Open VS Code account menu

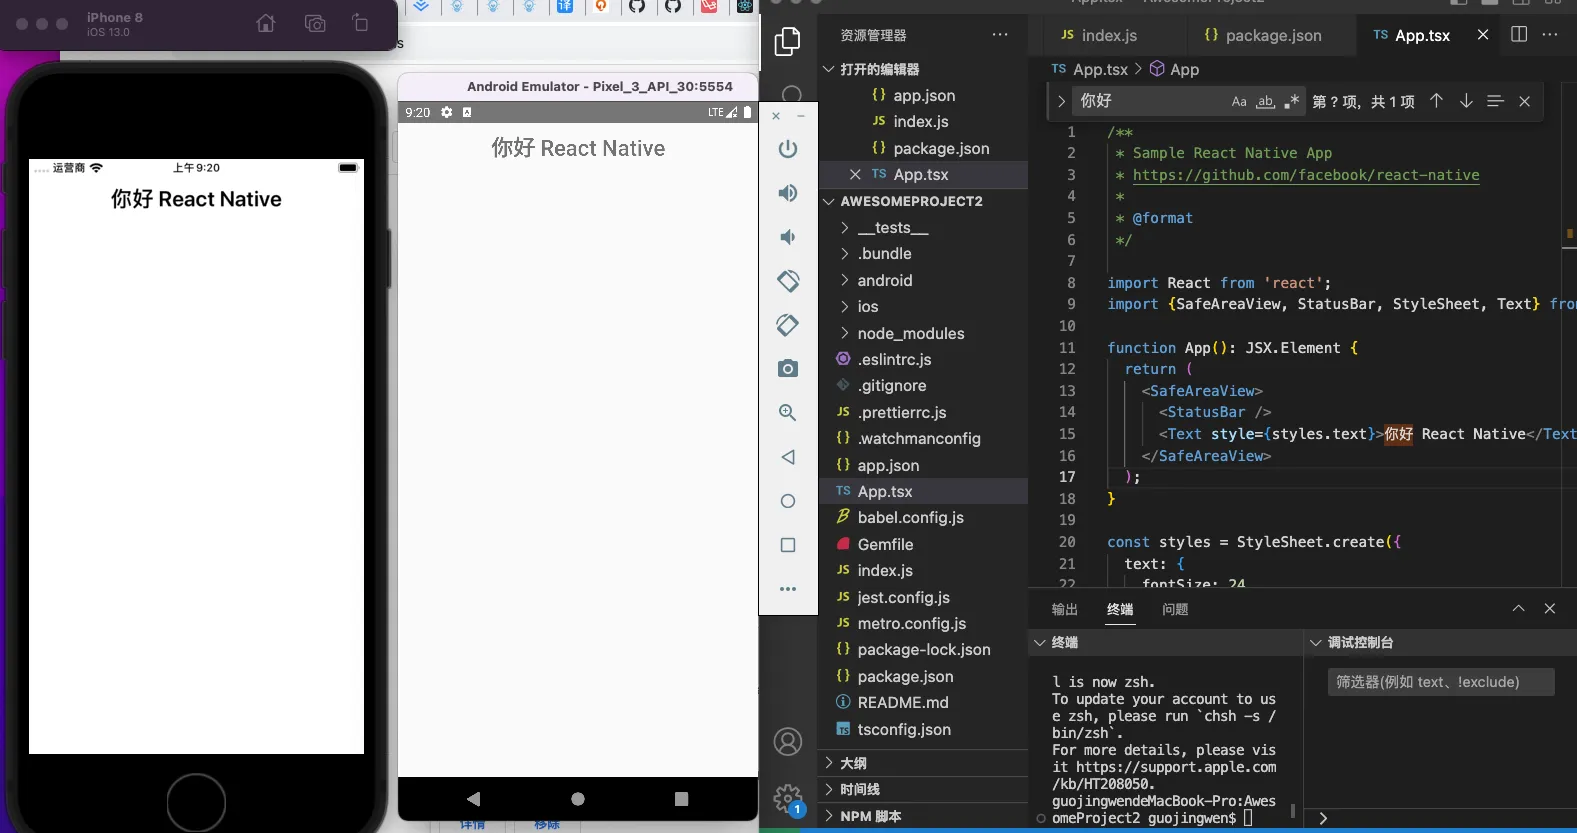pyautogui.click(x=788, y=742)
